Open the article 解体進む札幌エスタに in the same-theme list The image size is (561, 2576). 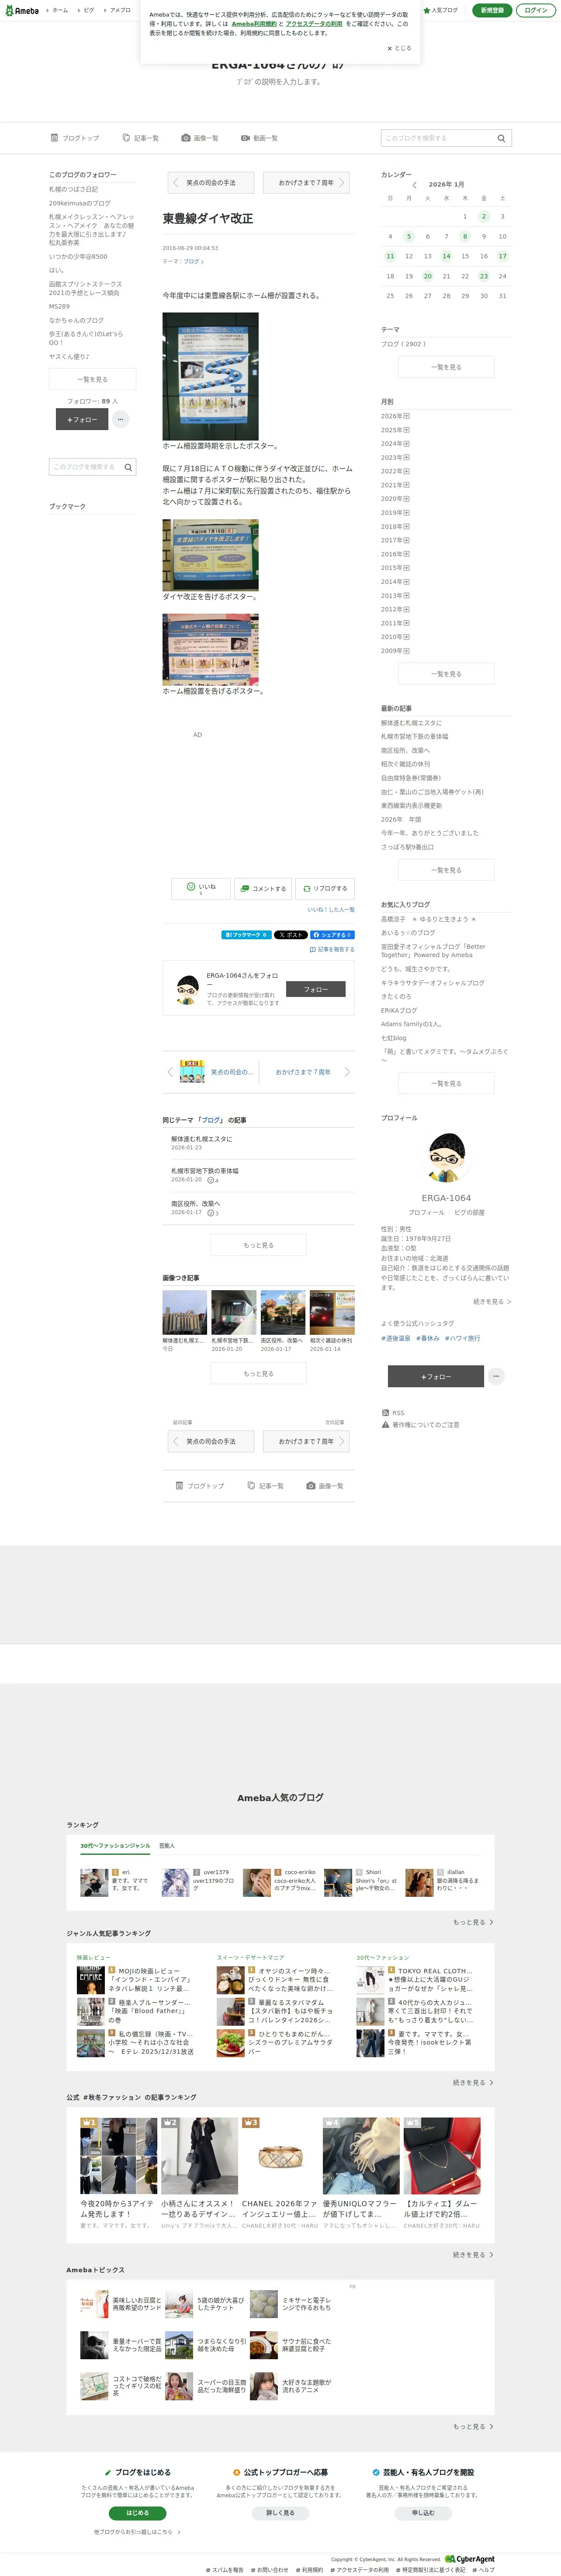pos(201,1139)
